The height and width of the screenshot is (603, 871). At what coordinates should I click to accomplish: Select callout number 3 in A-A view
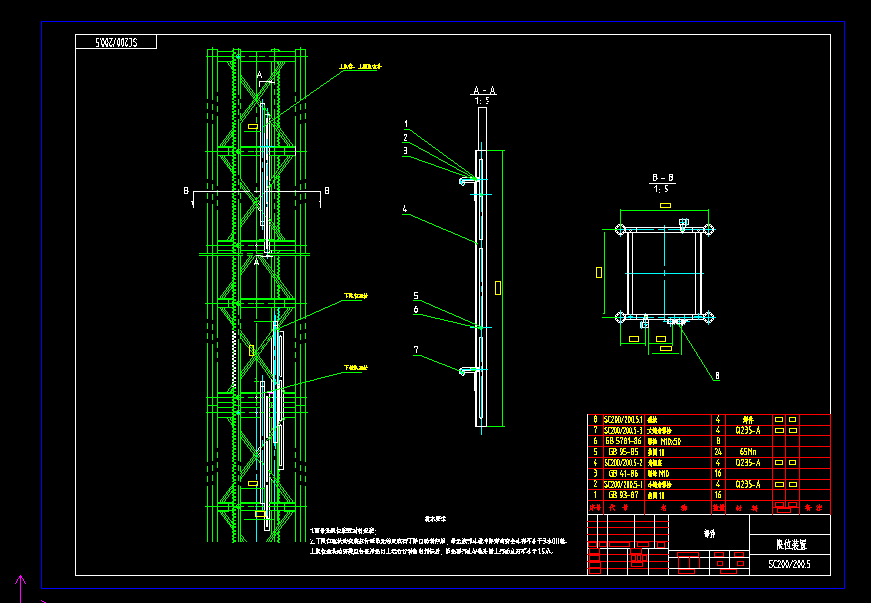pyautogui.click(x=406, y=150)
